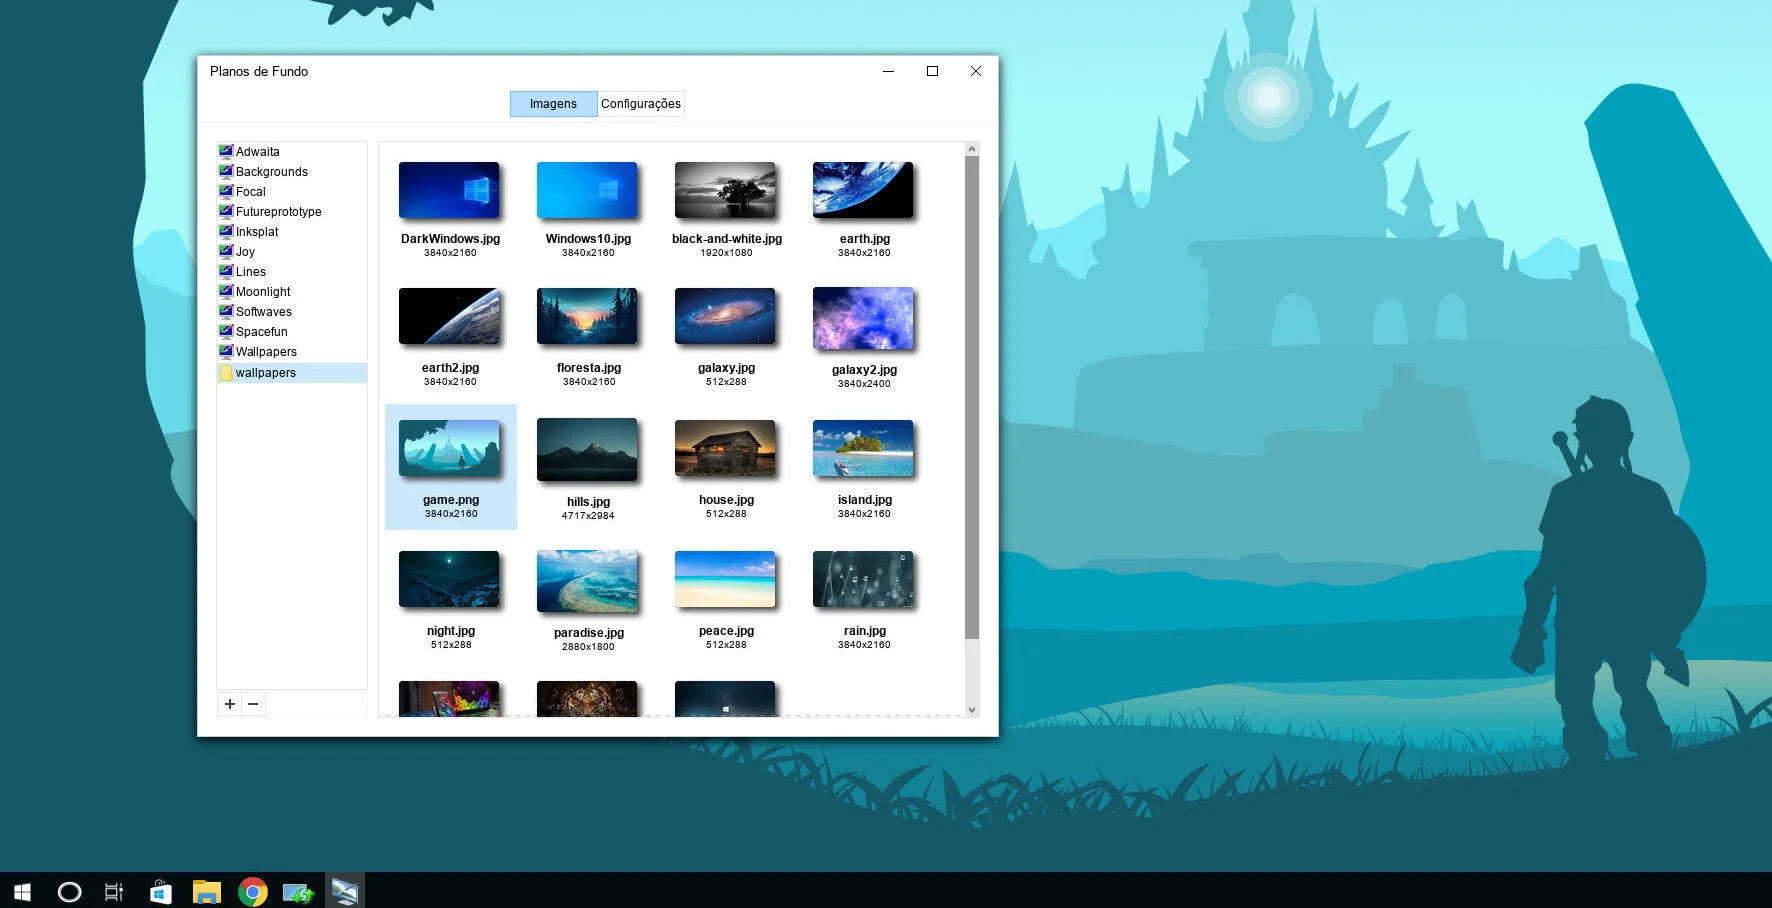Select the Adwaita wallpaper source
The width and height of the screenshot is (1772, 908).
pyautogui.click(x=257, y=151)
